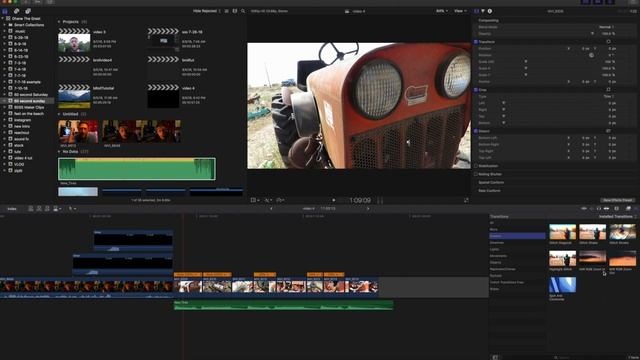Show the Info inspector

pyautogui.click(x=490, y=11)
